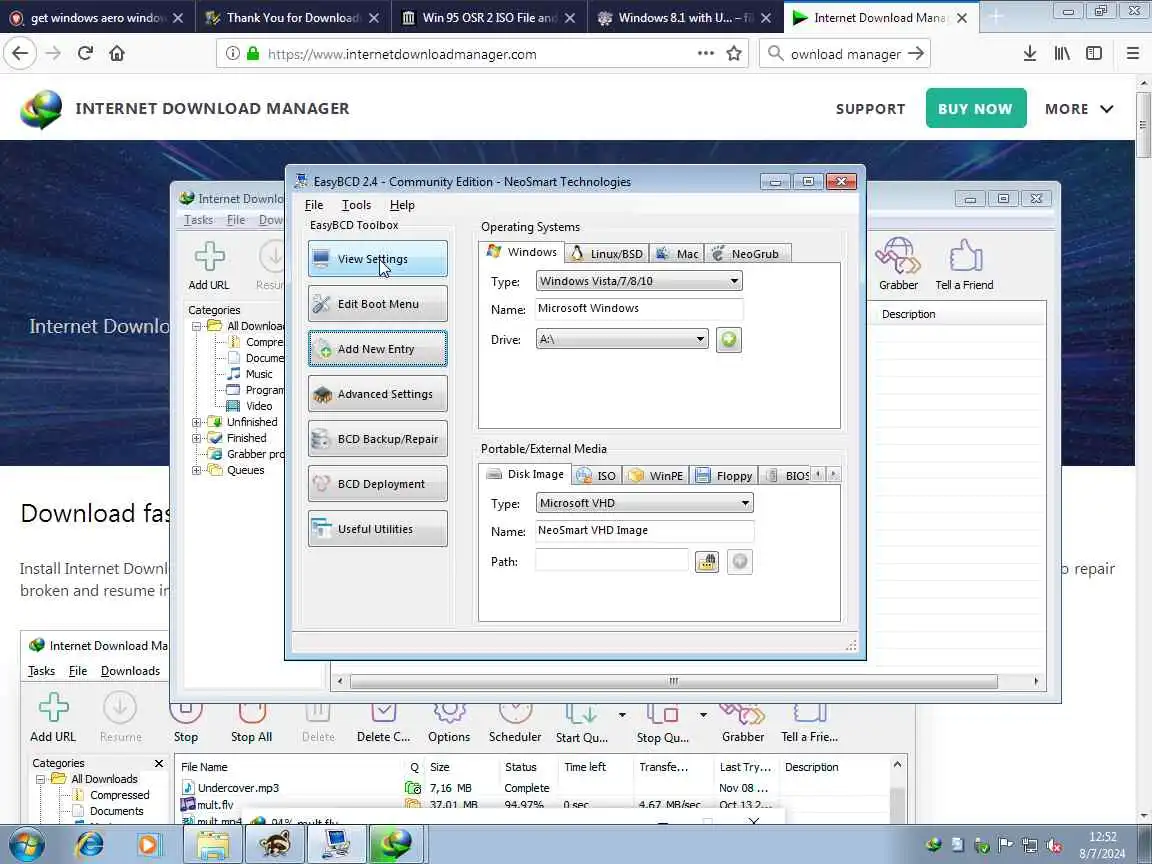The image size is (1152, 864).
Task: Toggle the Firefox sidebar icon
Action: (x=1094, y=53)
